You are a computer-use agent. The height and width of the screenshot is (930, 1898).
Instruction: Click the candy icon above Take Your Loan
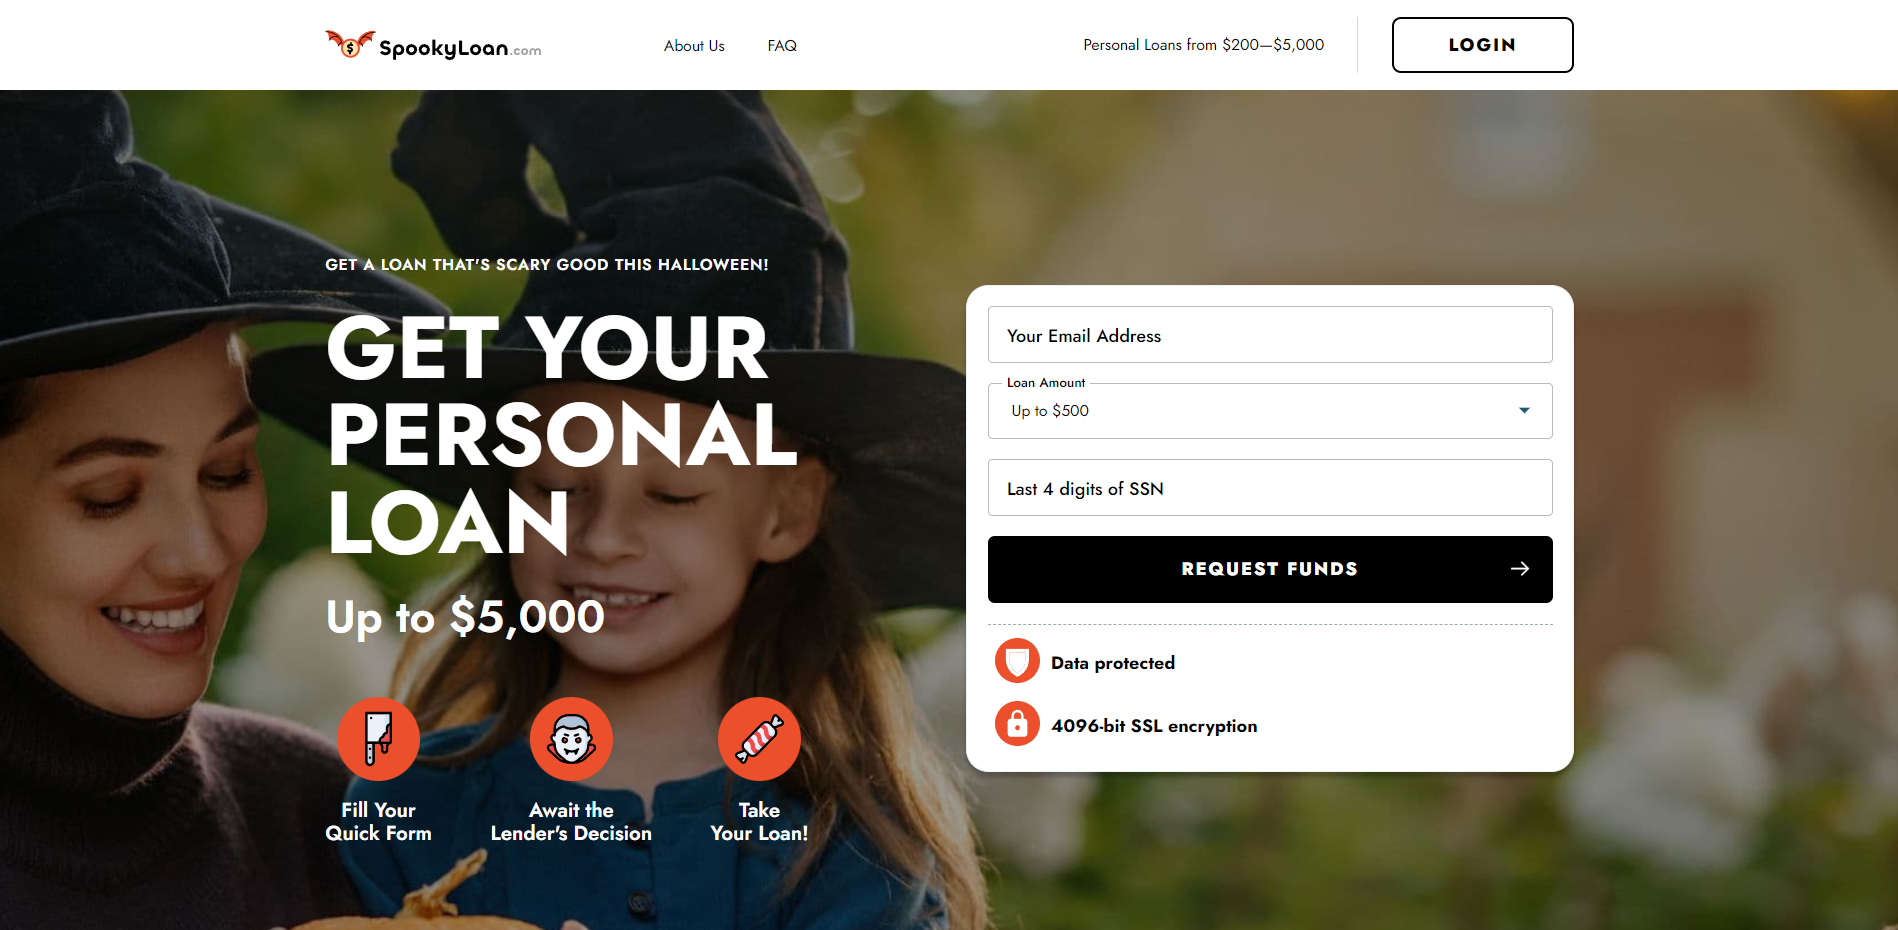coord(759,739)
